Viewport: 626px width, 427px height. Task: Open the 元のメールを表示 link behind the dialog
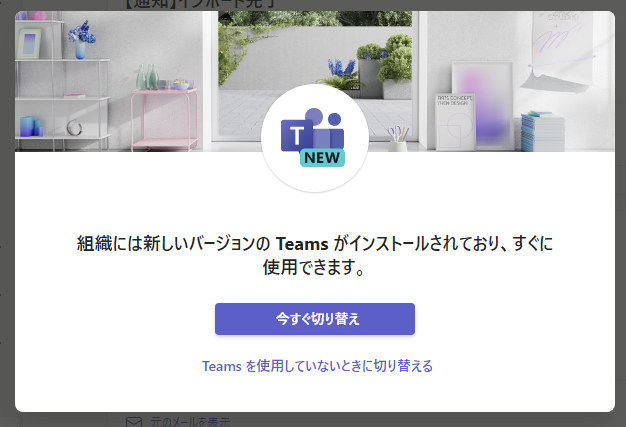(190, 422)
